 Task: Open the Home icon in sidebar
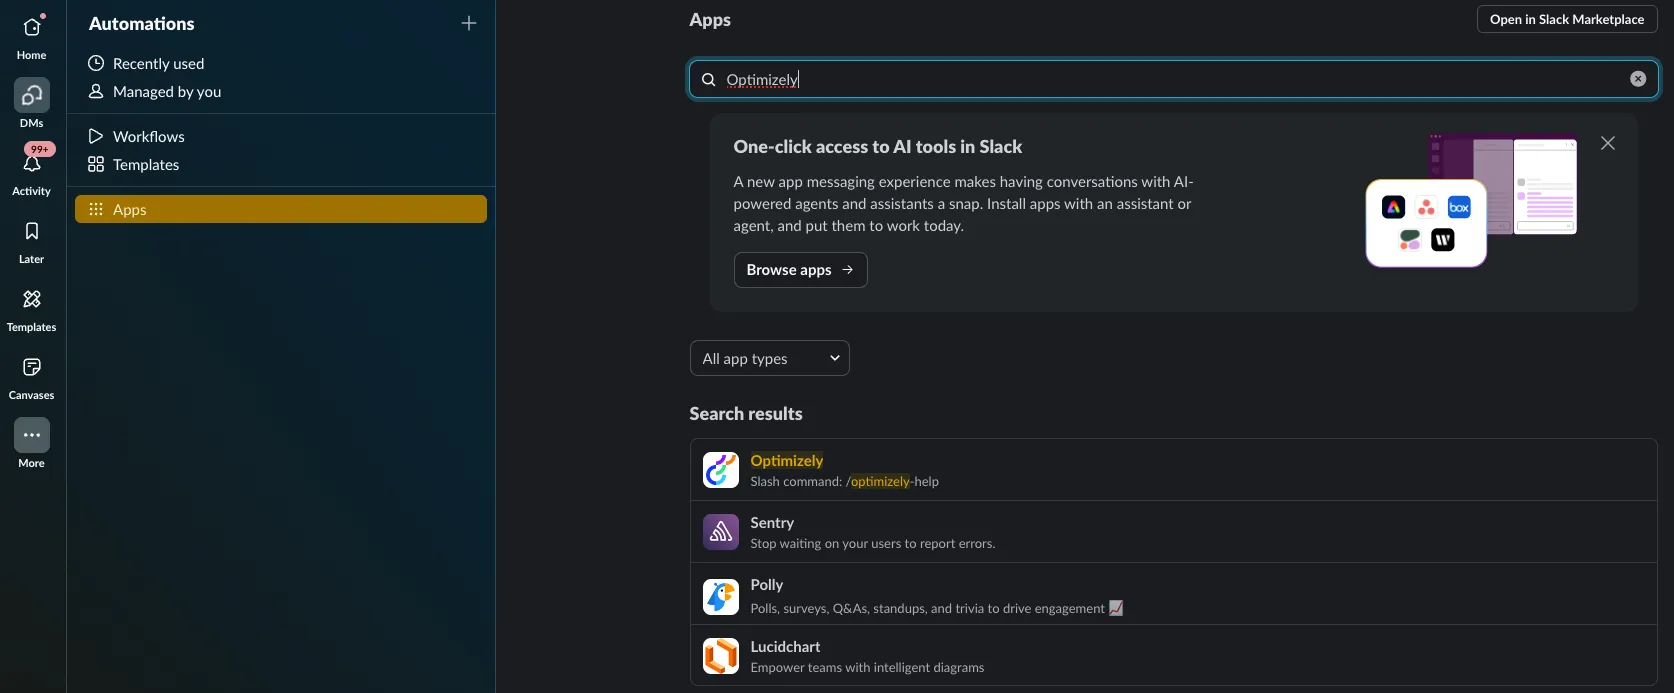coord(32,28)
